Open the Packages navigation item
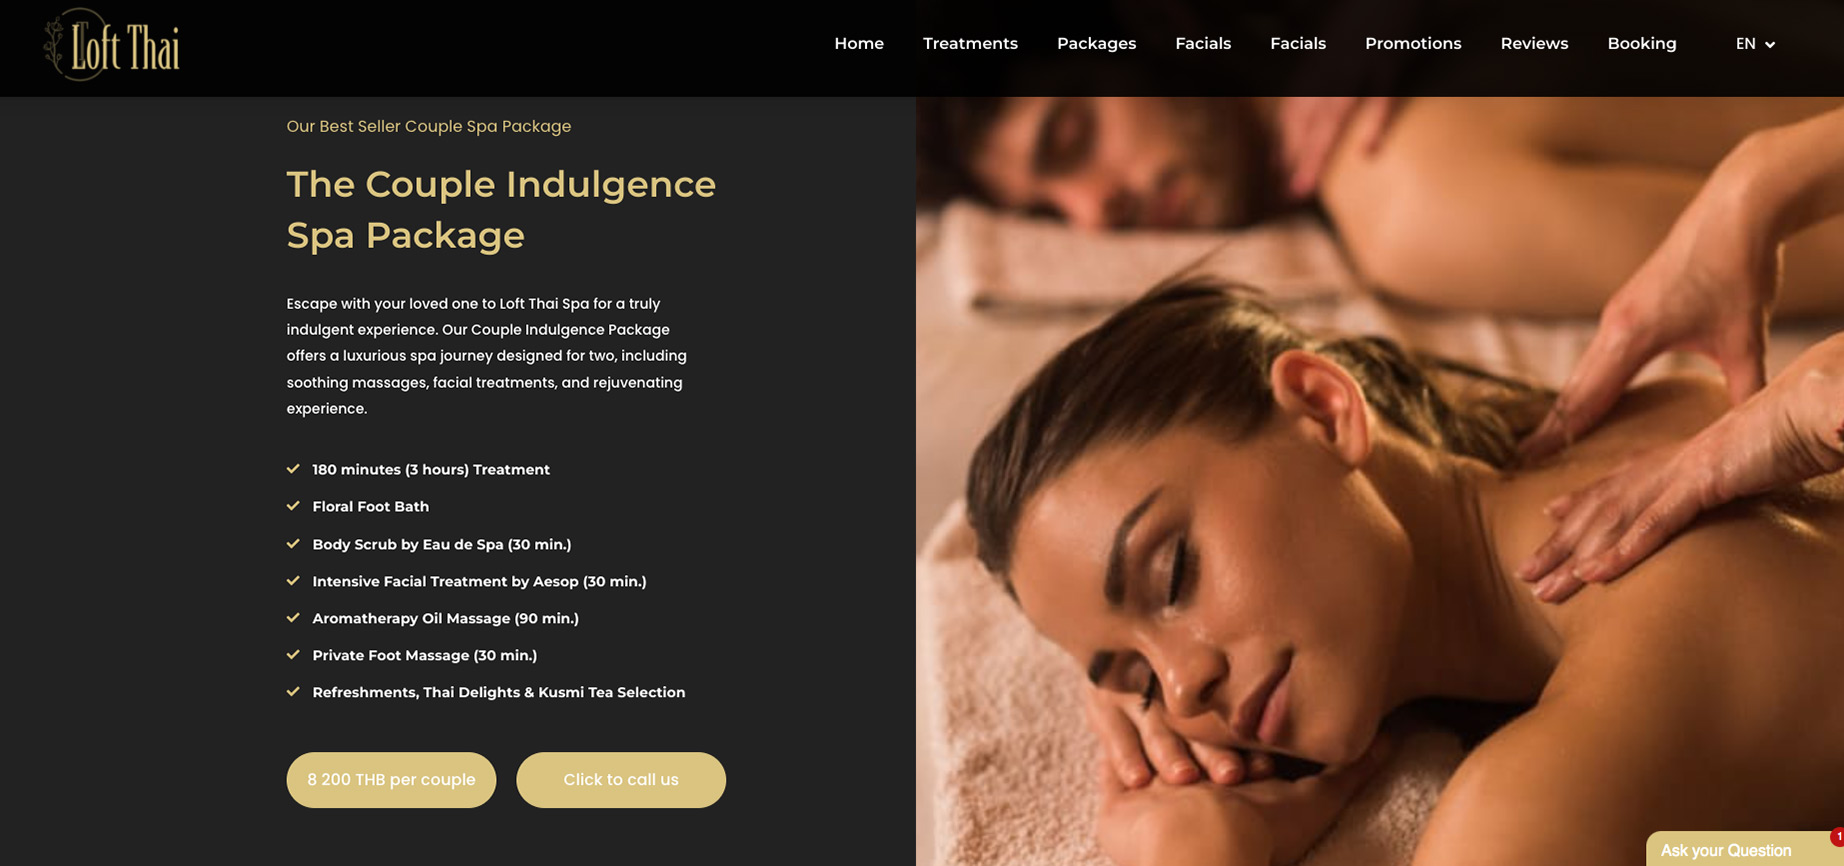This screenshot has height=866, width=1844. (1096, 44)
